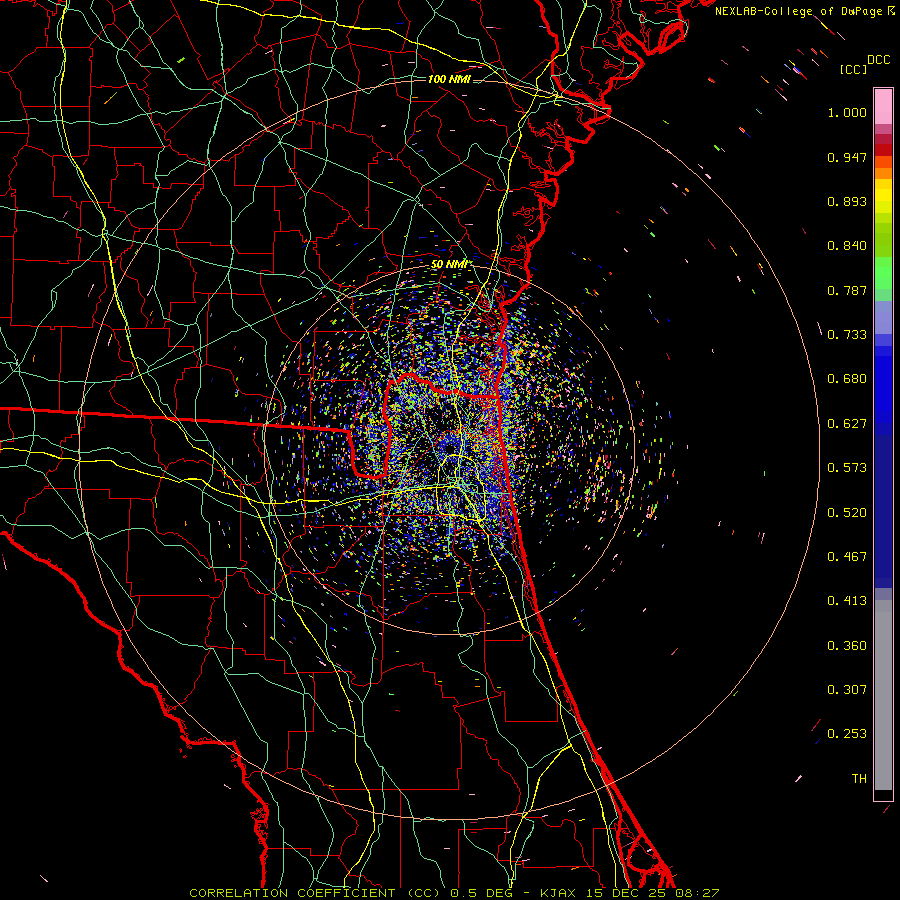The height and width of the screenshot is (900, 900).
Task: Click the 0.840 scale value
Action: click(847, 246)
